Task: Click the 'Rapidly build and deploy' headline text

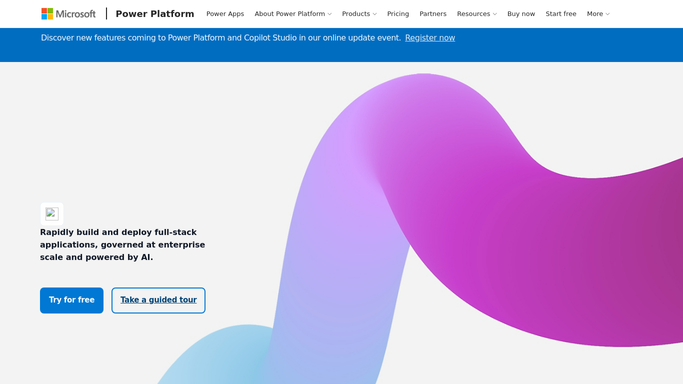Action: coord(122,245)
